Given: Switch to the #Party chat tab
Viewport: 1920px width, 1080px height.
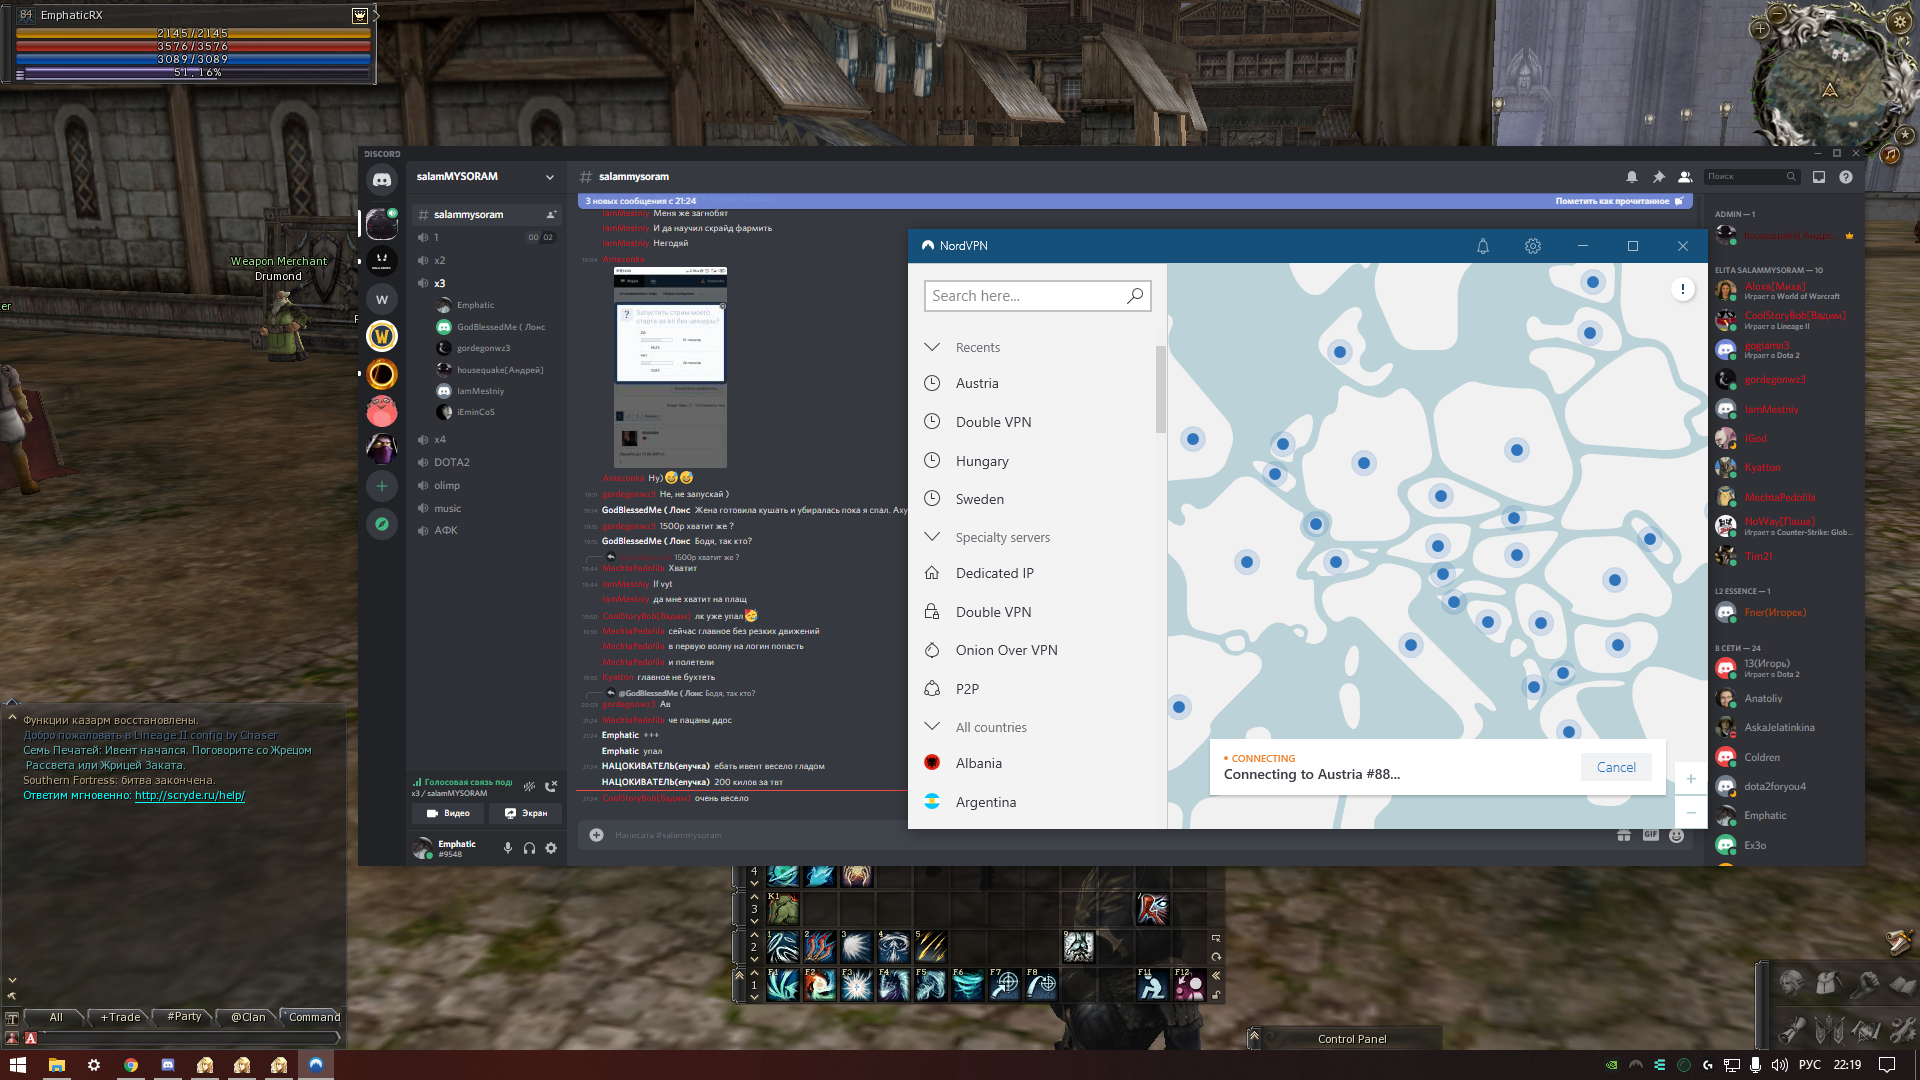Looking at the screenshot, I should [184, 1017].
